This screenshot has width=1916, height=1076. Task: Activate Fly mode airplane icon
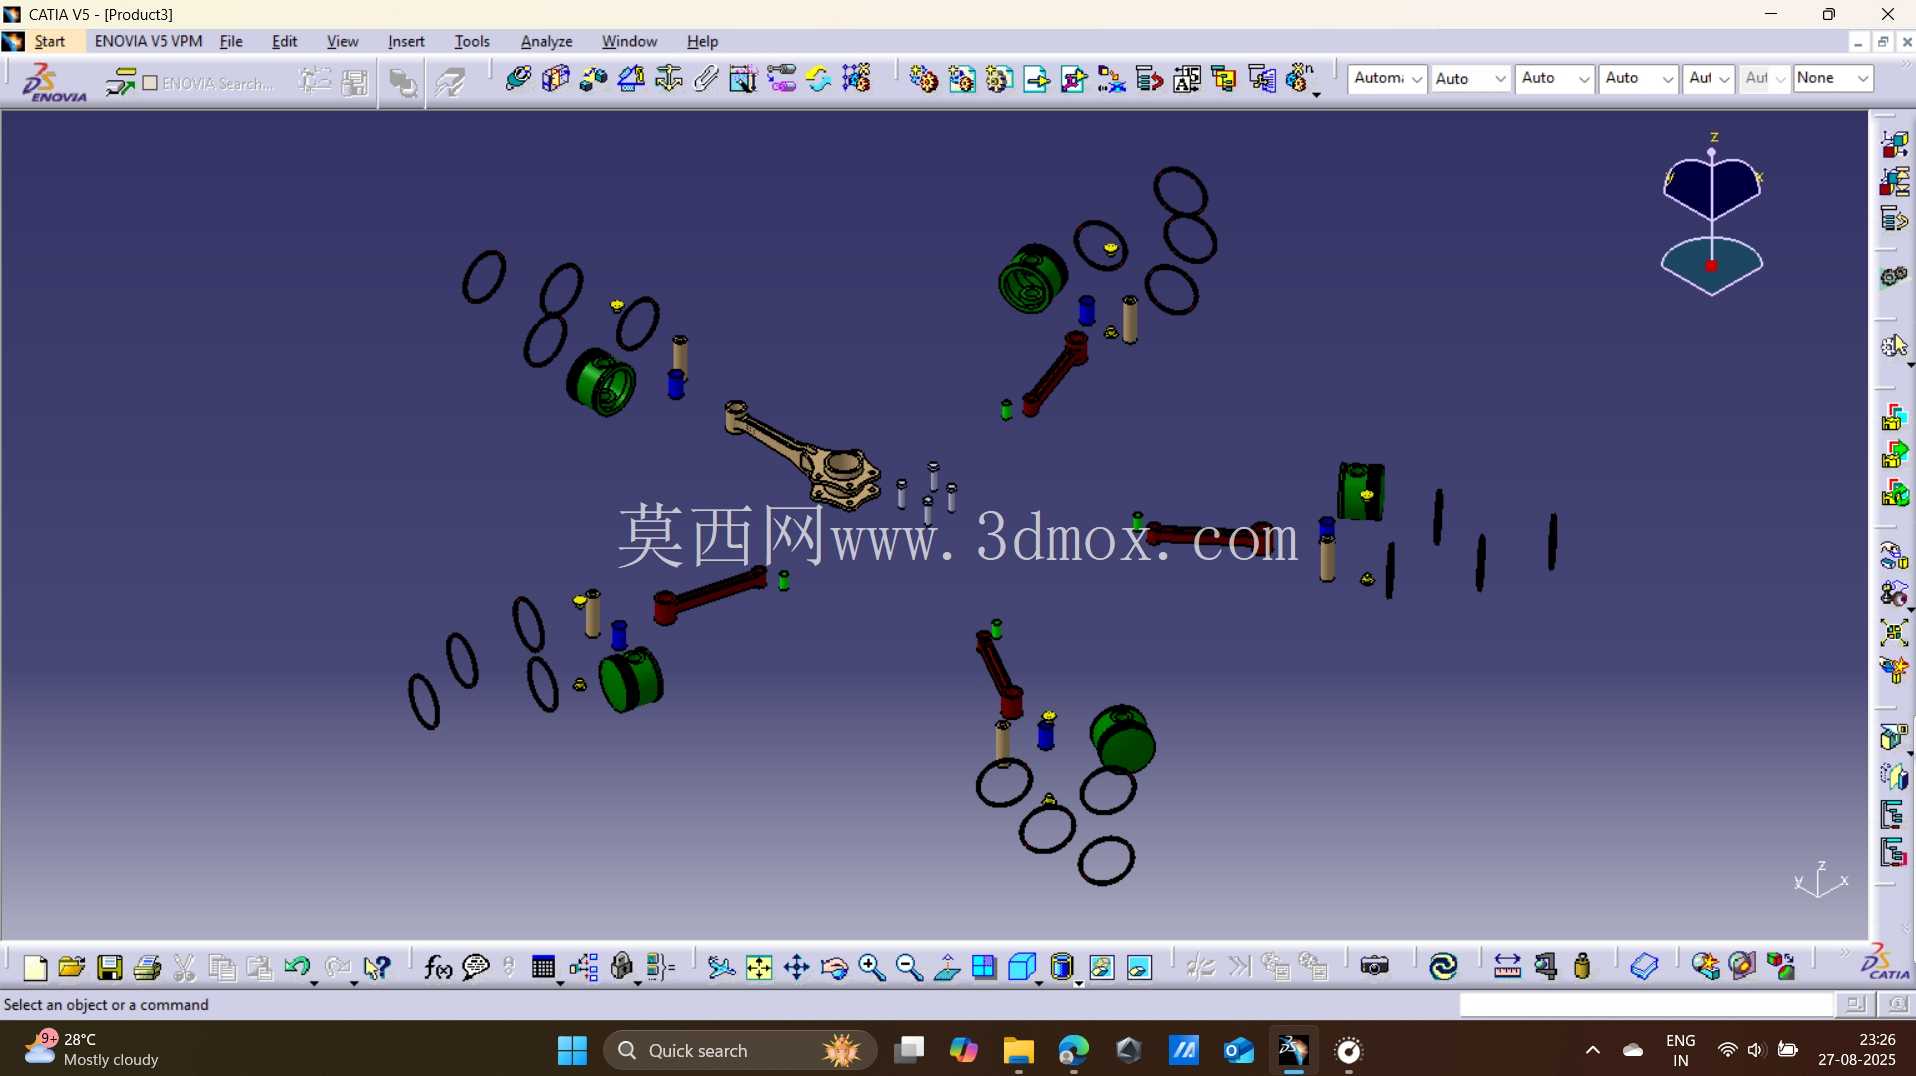pos(720,967)
